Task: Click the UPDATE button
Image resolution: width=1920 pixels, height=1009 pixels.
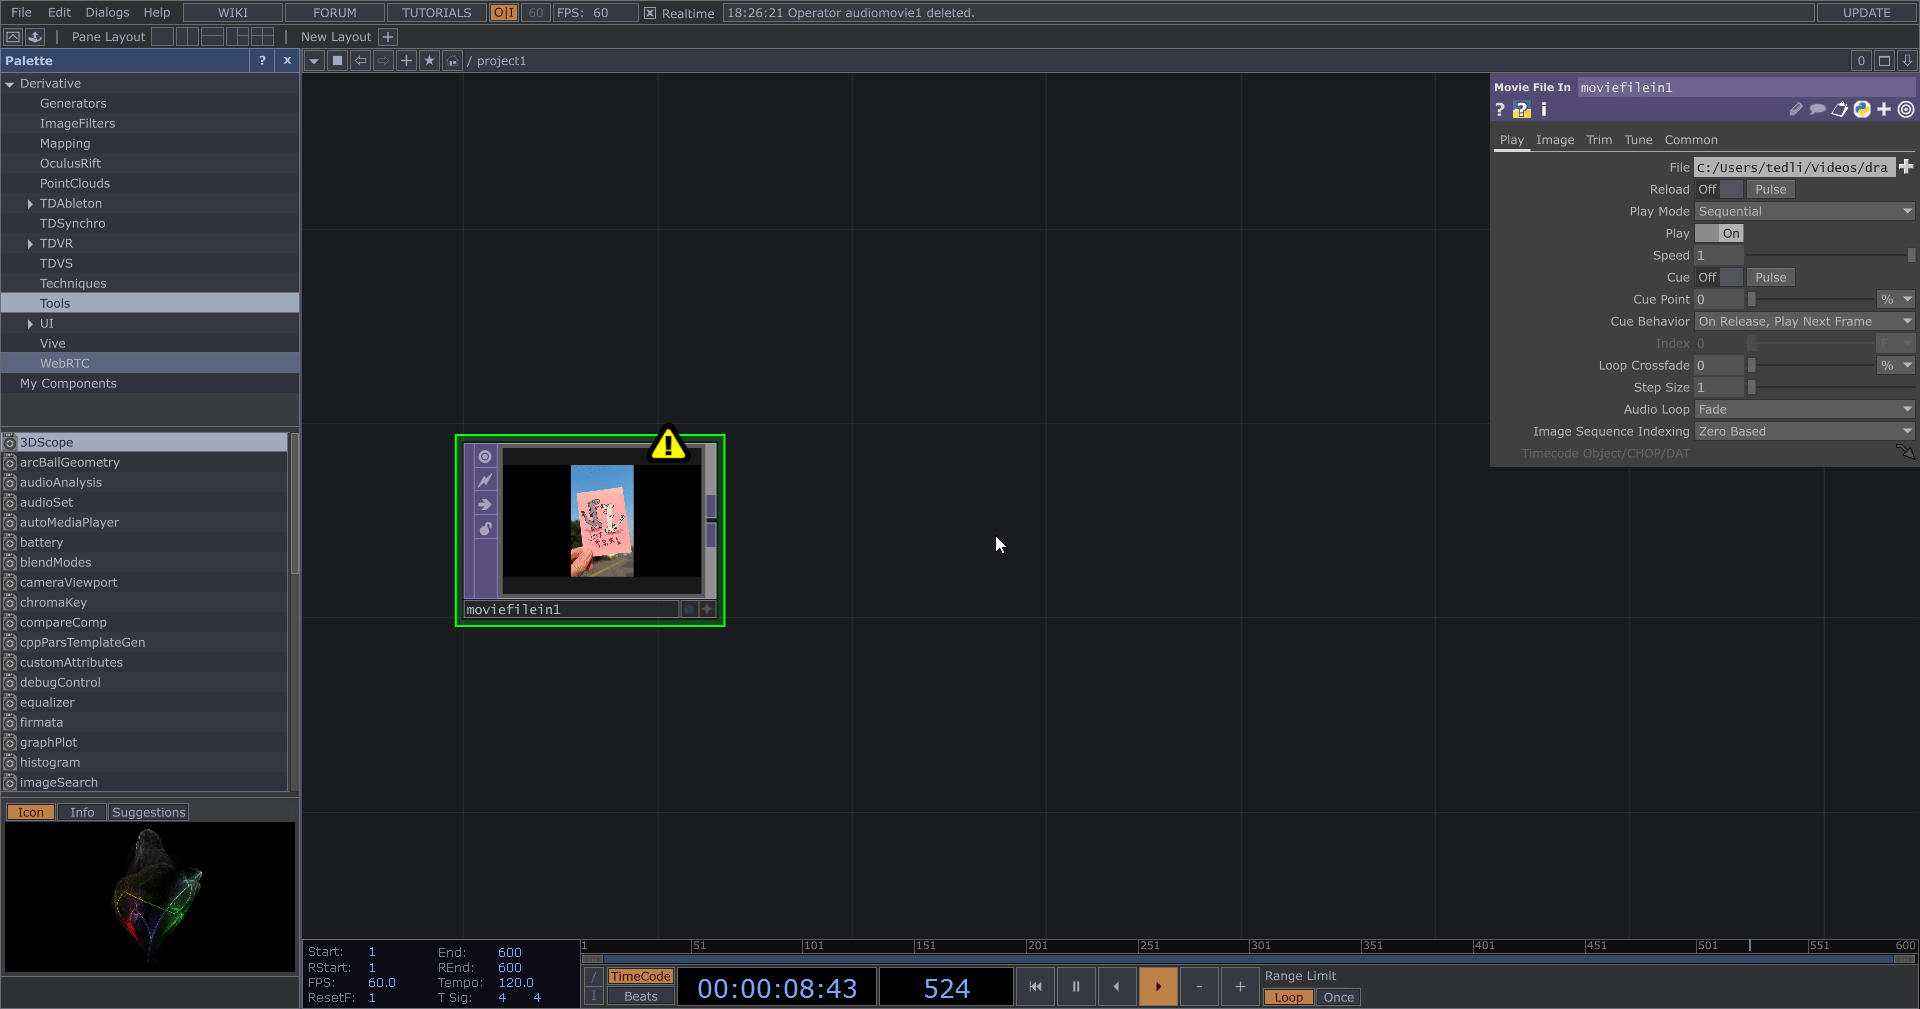Action: tap(1865, 12)
